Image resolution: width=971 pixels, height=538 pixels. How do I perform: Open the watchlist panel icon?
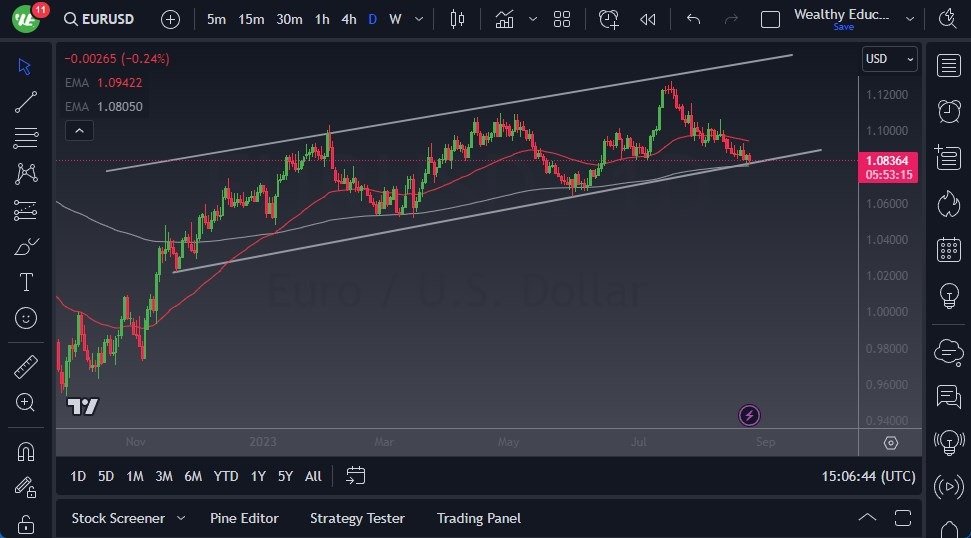point(948,65)
